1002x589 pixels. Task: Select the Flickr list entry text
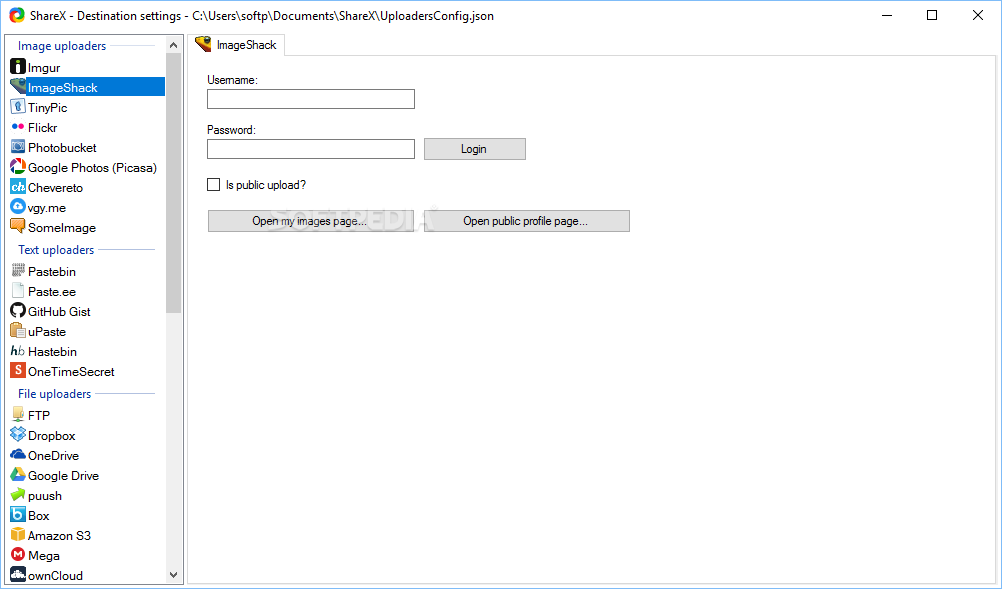(42, 128)
